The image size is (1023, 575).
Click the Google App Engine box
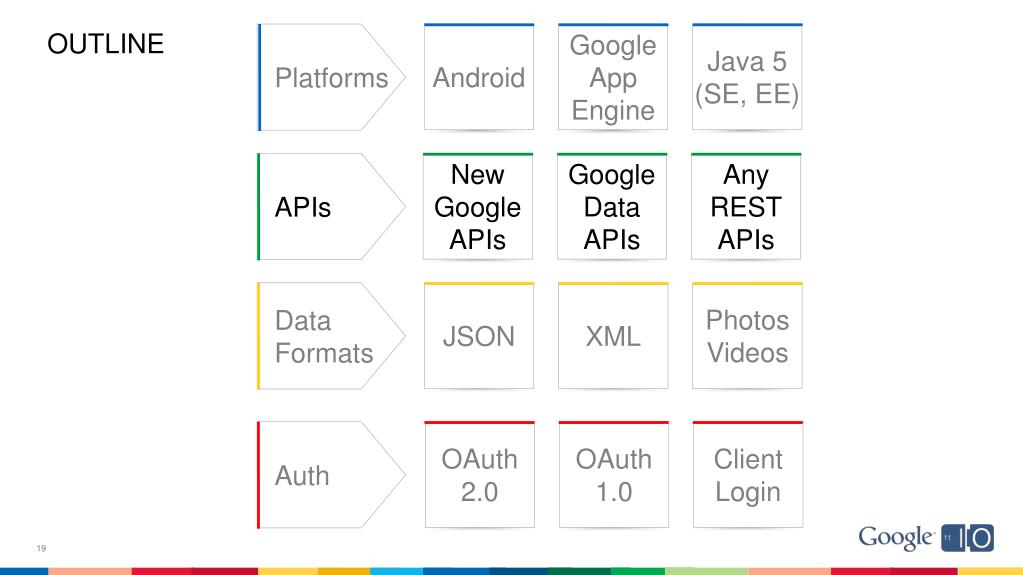coord(613,77)
